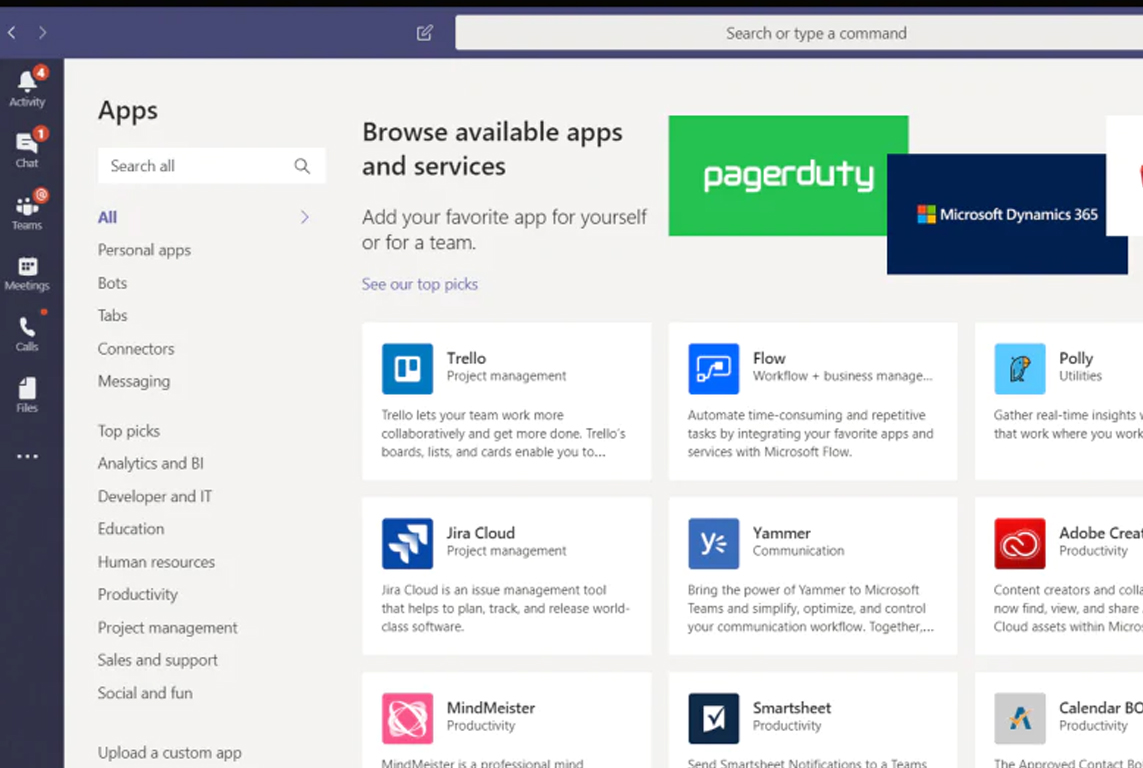Click the Flow app title
The image size is (1143, 768).
coord(769,358)
